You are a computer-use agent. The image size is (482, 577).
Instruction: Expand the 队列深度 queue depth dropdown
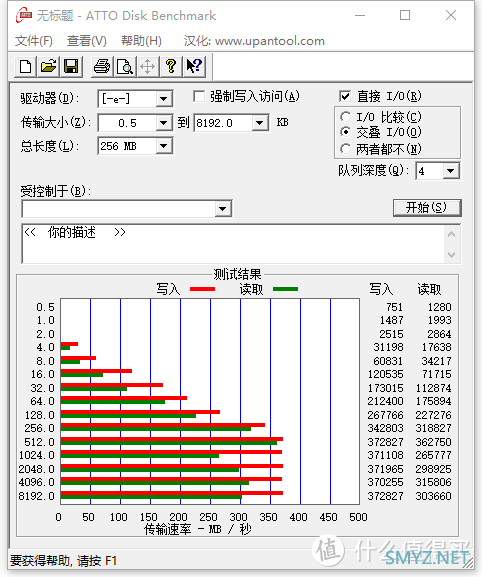click(x=451, y=171)
